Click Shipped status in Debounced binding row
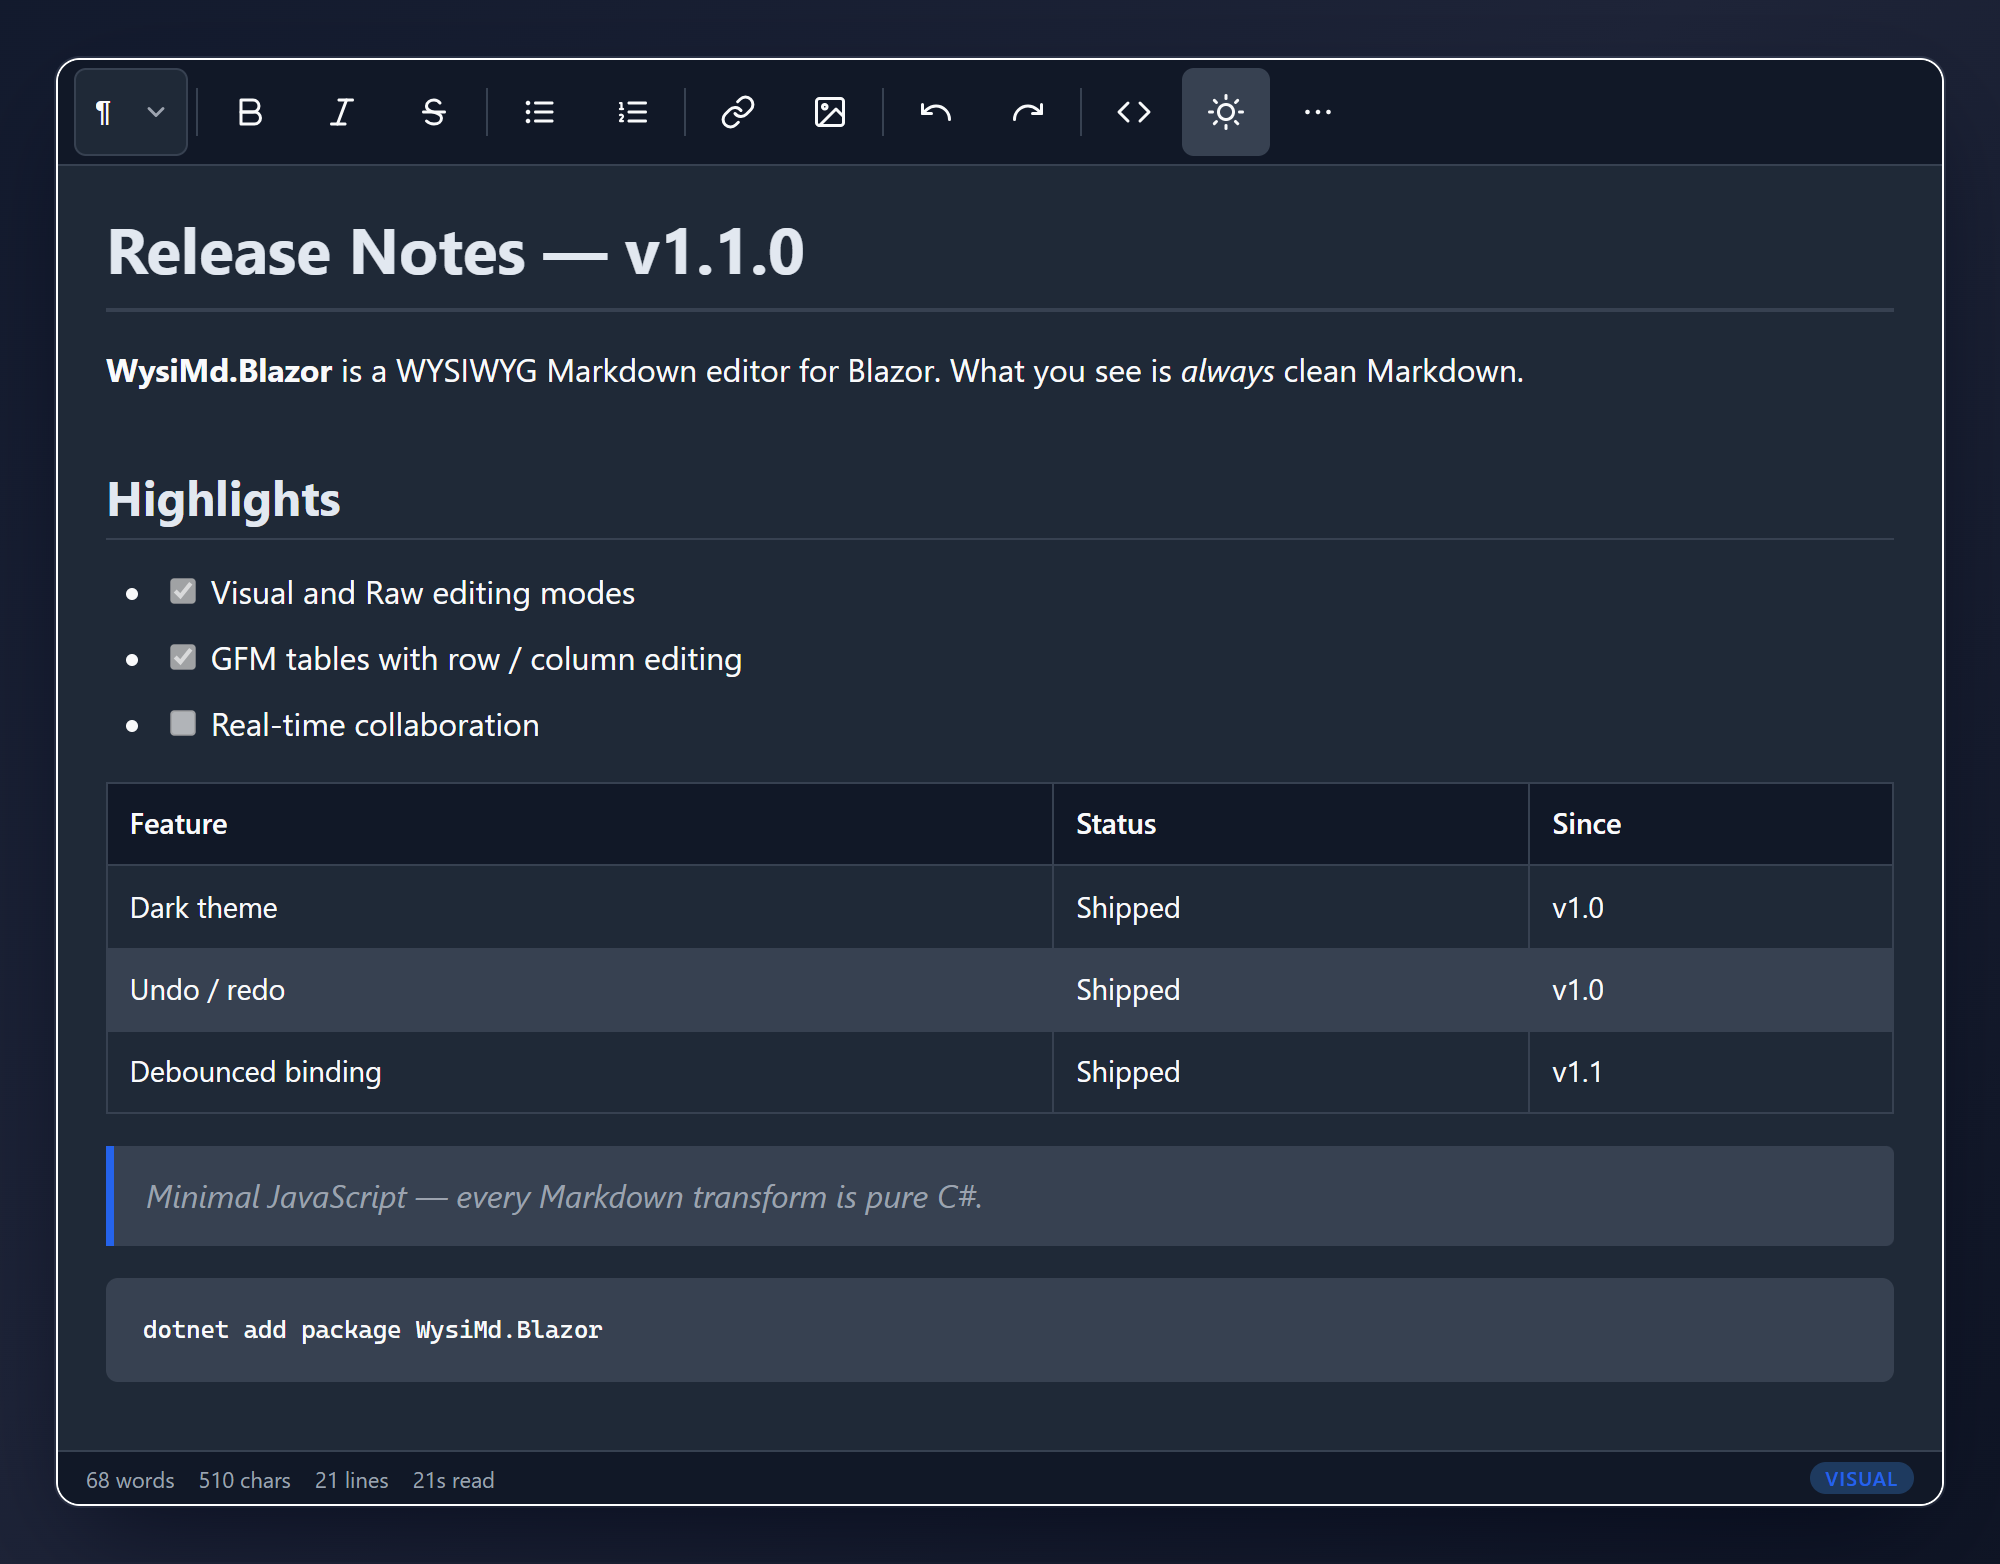Screen dimensions: 2000x1564 (1290, 1072)
